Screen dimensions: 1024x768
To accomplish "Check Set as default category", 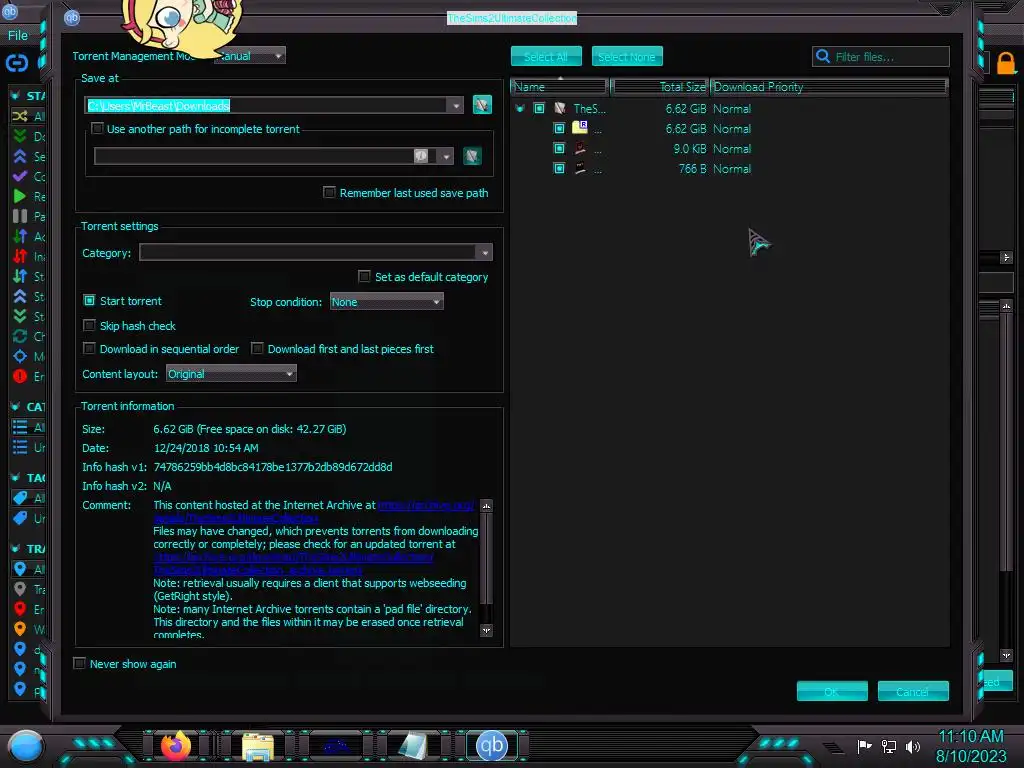I will (364, 277).
